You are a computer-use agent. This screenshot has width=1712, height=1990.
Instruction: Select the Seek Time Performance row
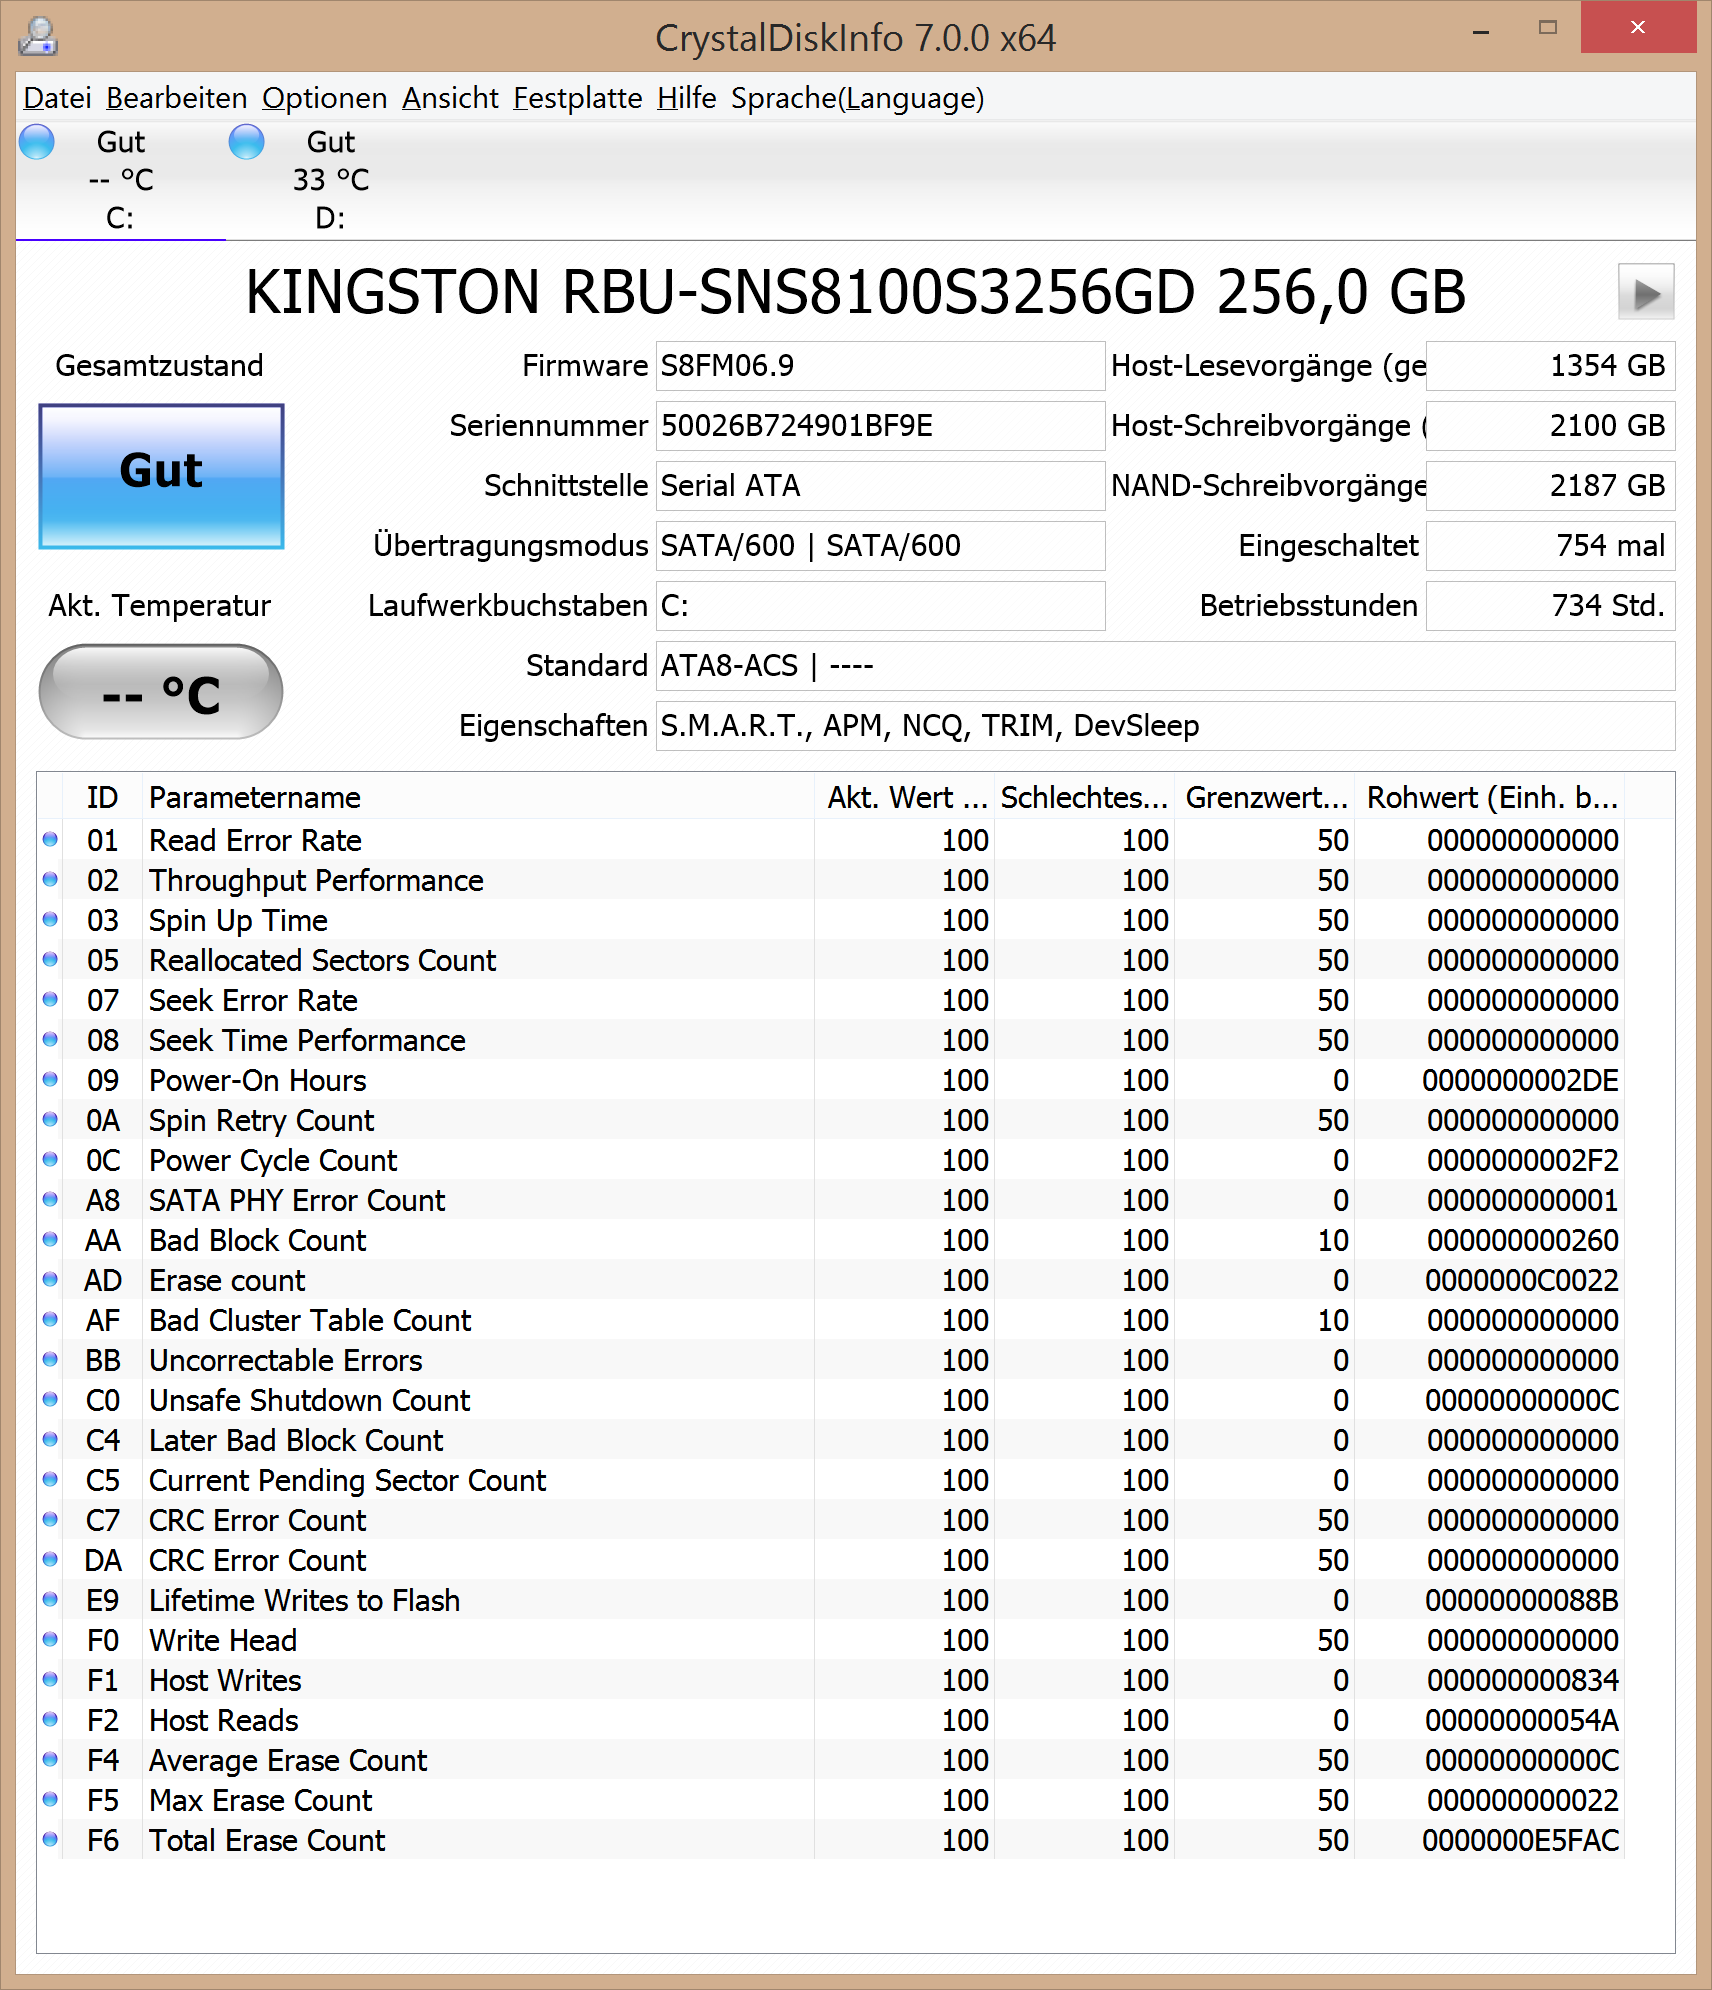[830, 1040]
